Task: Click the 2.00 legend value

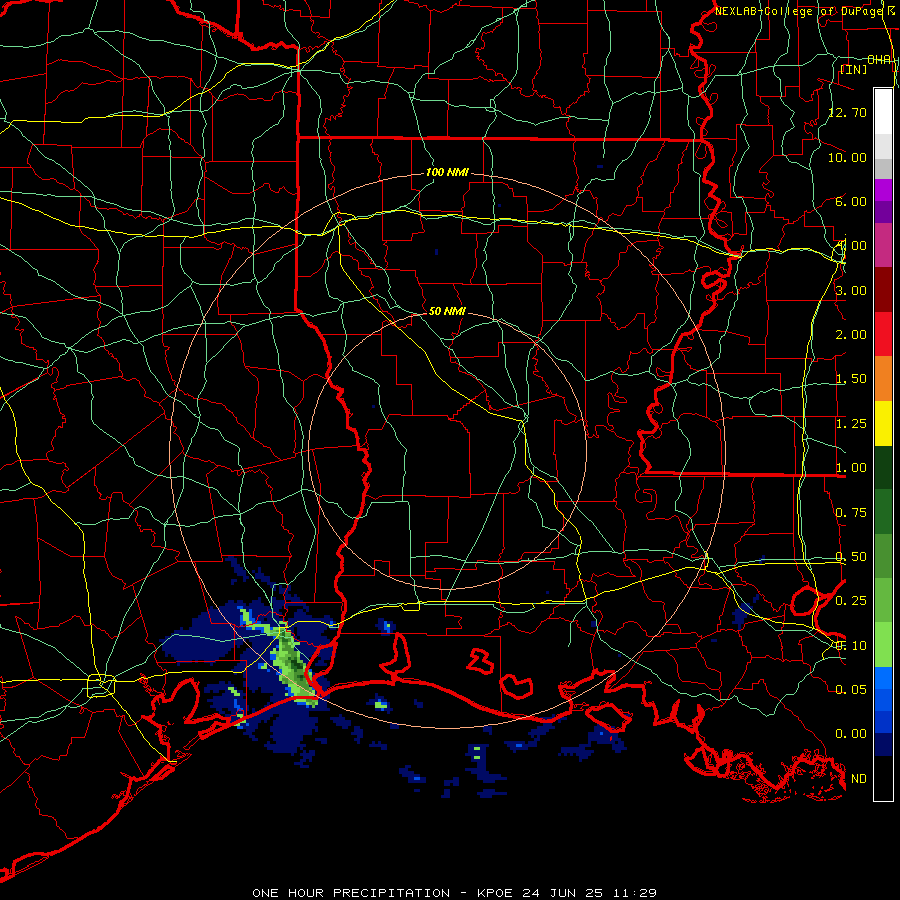Action: [851, 335]
